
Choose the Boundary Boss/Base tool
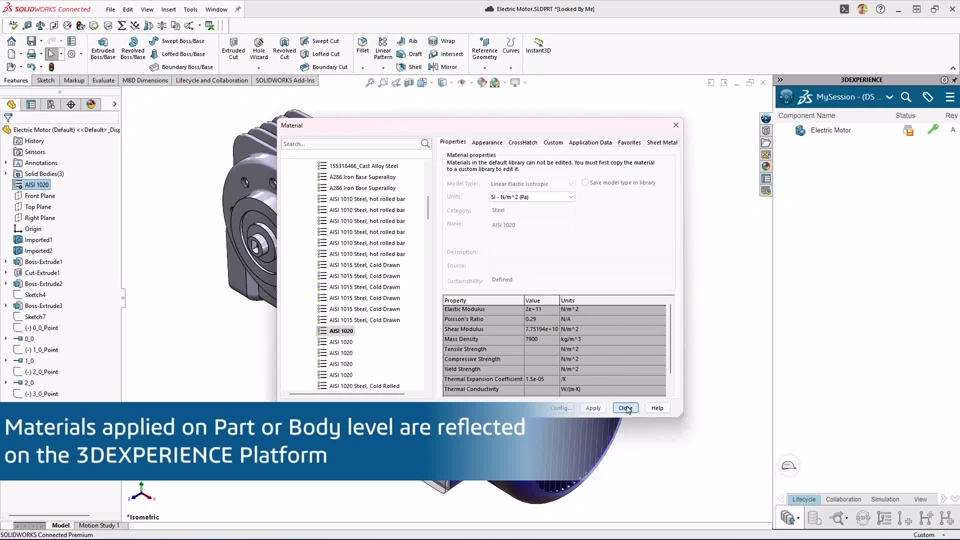point(181,67)
